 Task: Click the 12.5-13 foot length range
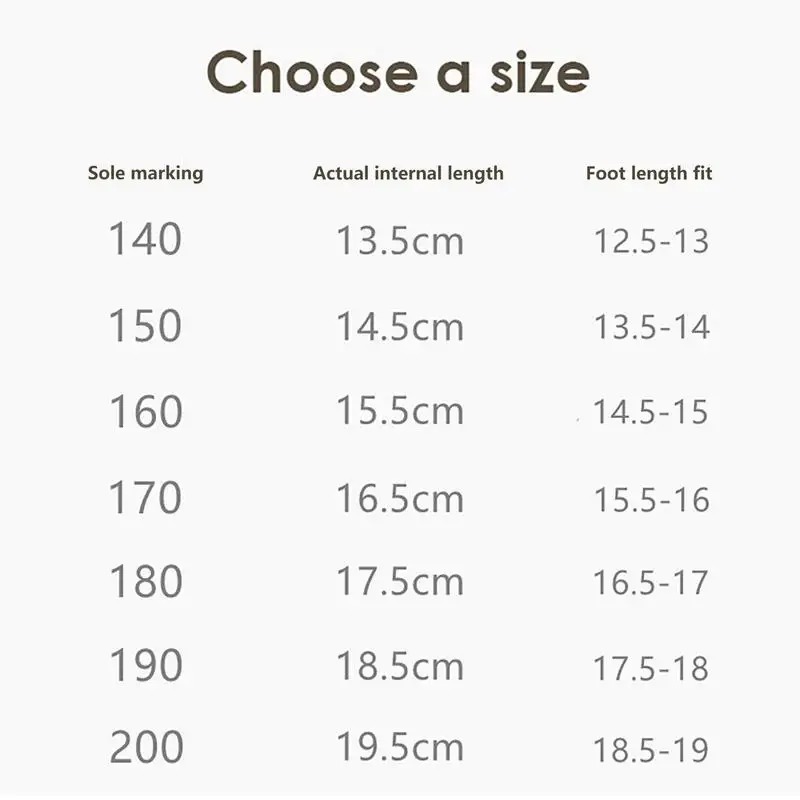pyautogui.click(x=651, y=241)
